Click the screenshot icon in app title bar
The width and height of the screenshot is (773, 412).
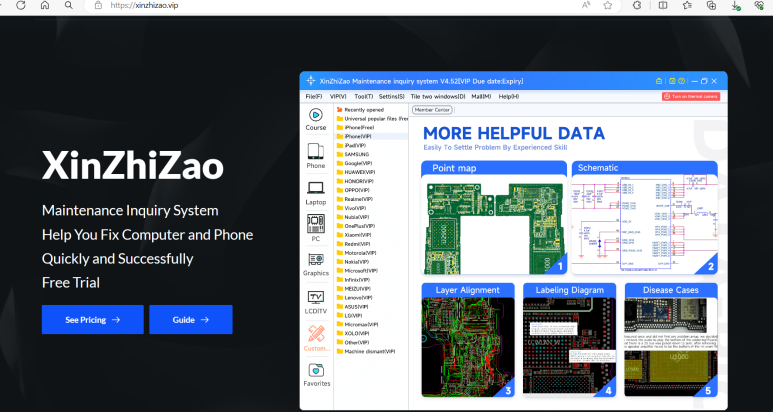pos(672,81)
